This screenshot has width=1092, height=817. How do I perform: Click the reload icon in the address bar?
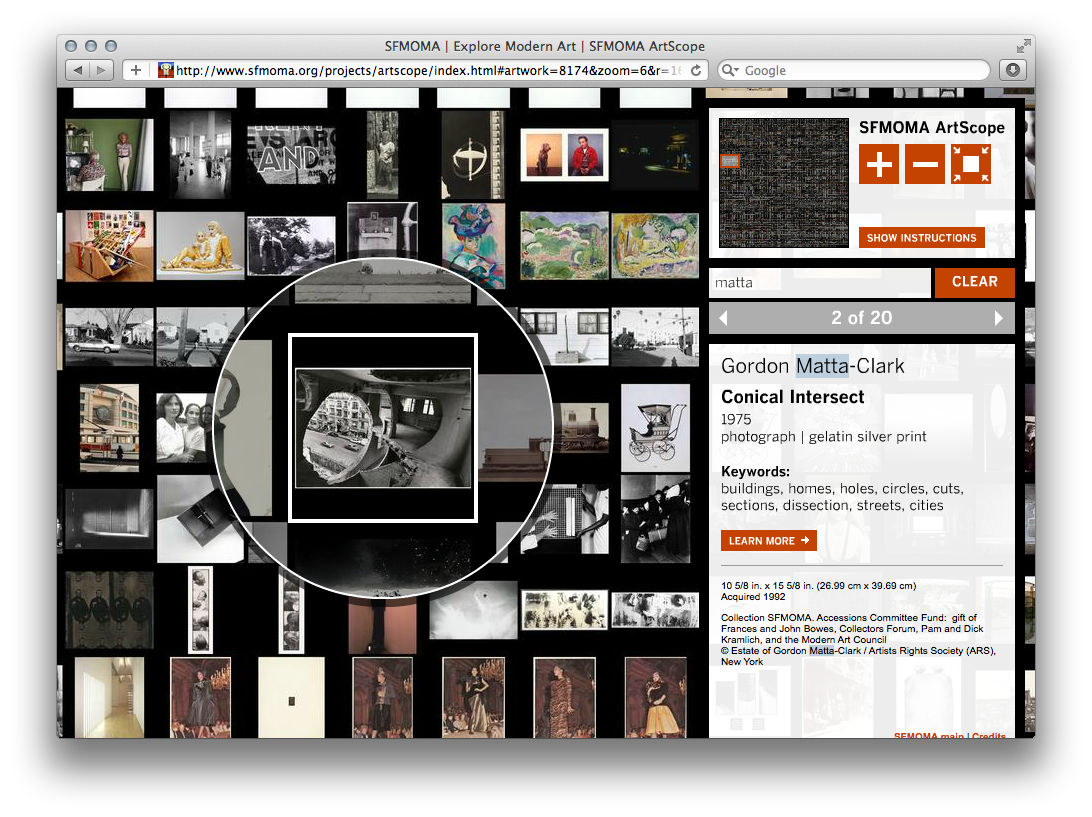click(x=697, y=70)
